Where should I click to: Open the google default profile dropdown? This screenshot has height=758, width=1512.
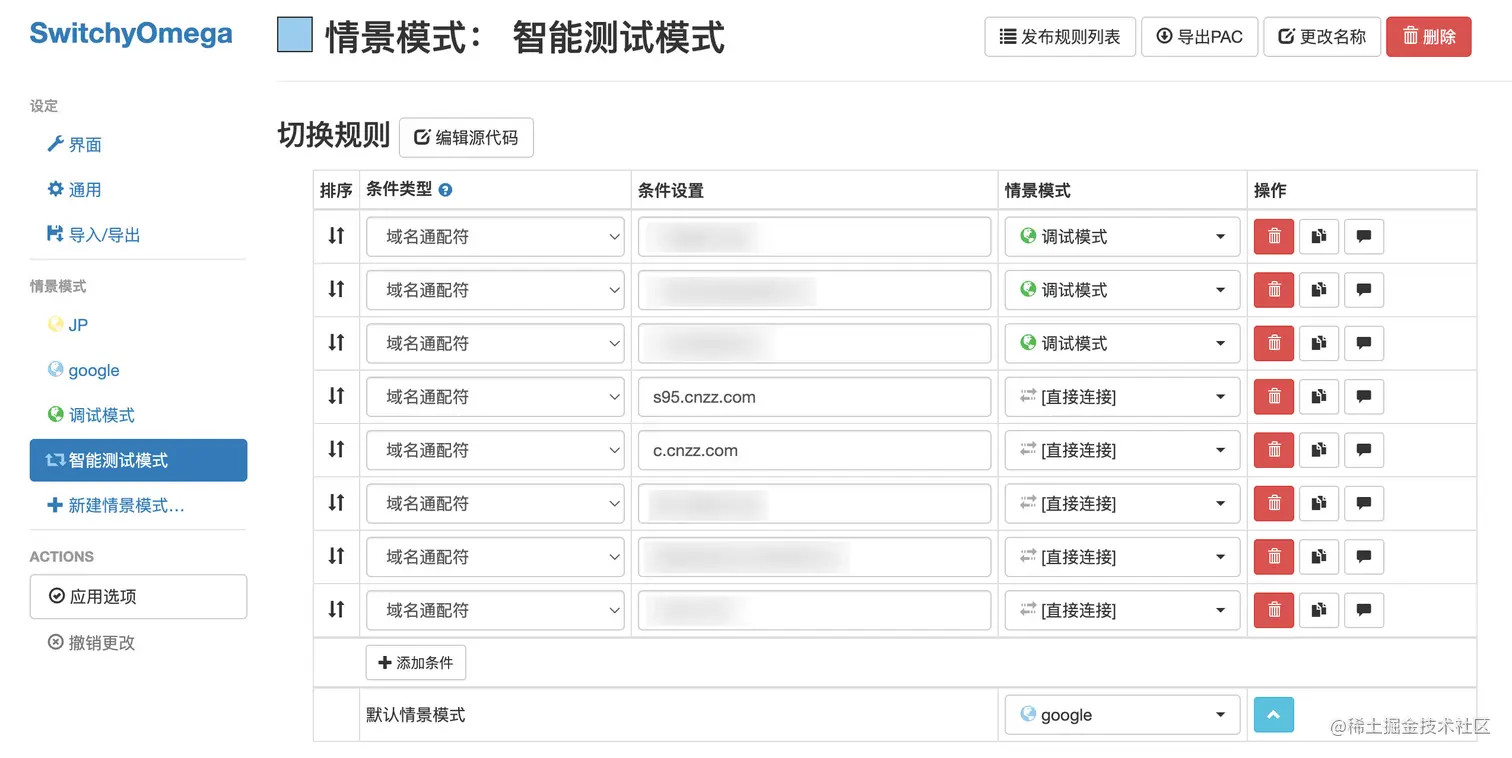pyautogui.click(x=1122, y=715)
